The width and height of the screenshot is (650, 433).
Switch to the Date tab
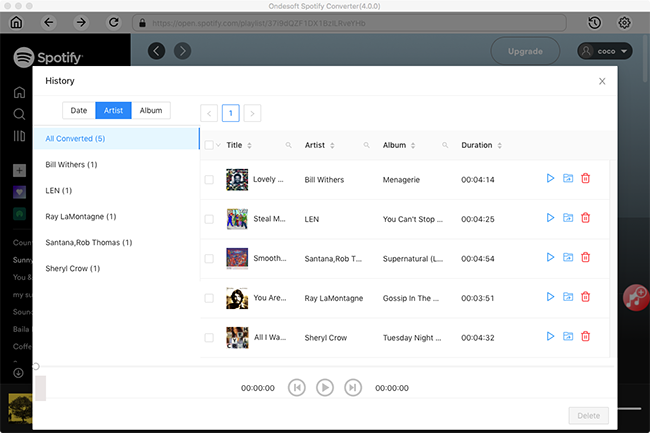pos(78,111)
